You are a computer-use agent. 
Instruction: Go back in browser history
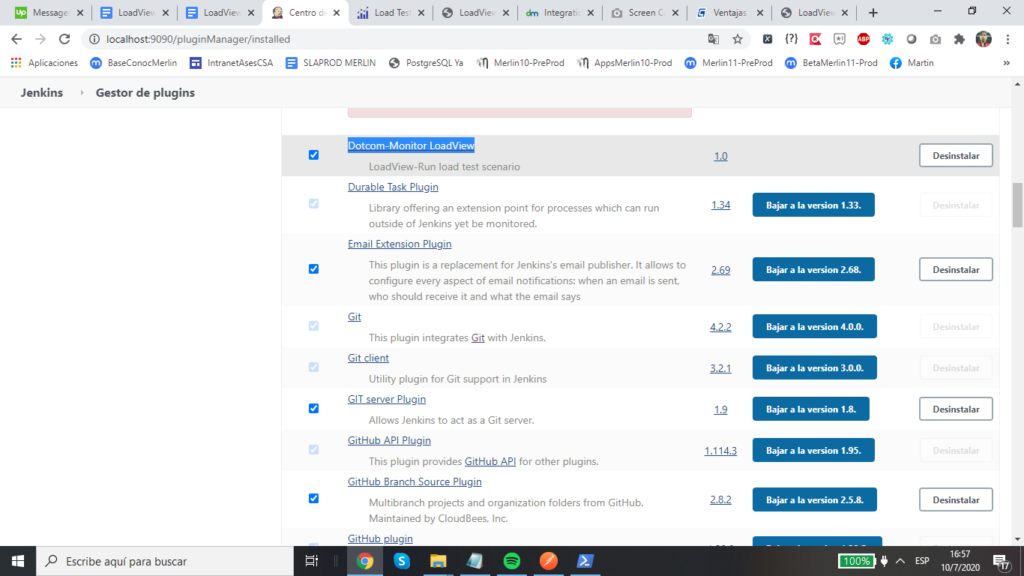coord(16,39)
